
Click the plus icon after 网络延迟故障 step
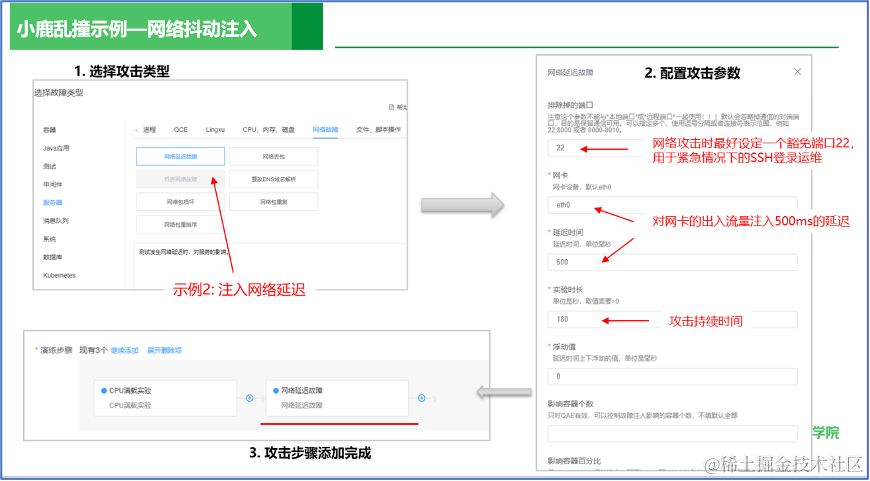pos(421,398)
